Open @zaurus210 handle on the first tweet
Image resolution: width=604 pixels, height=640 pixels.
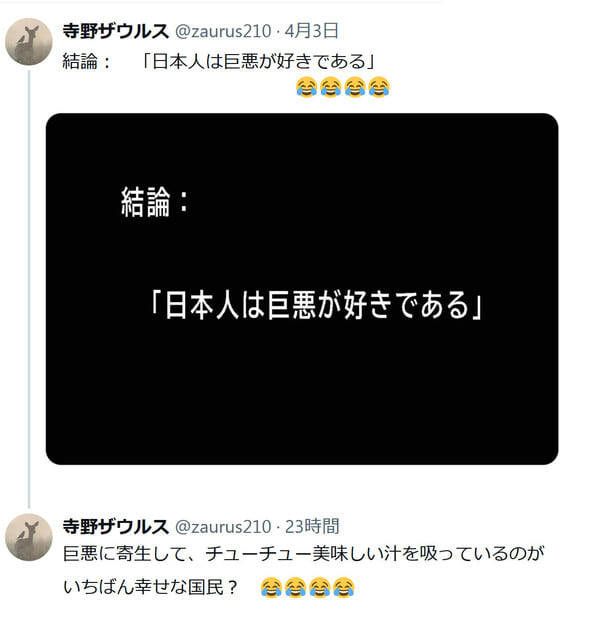[x=223, y=31]
